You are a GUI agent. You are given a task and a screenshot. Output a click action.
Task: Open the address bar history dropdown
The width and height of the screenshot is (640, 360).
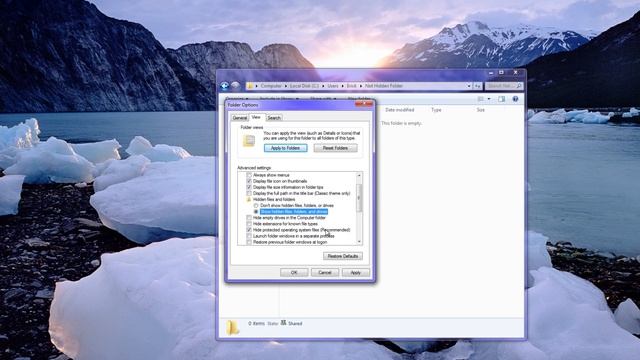469,86
